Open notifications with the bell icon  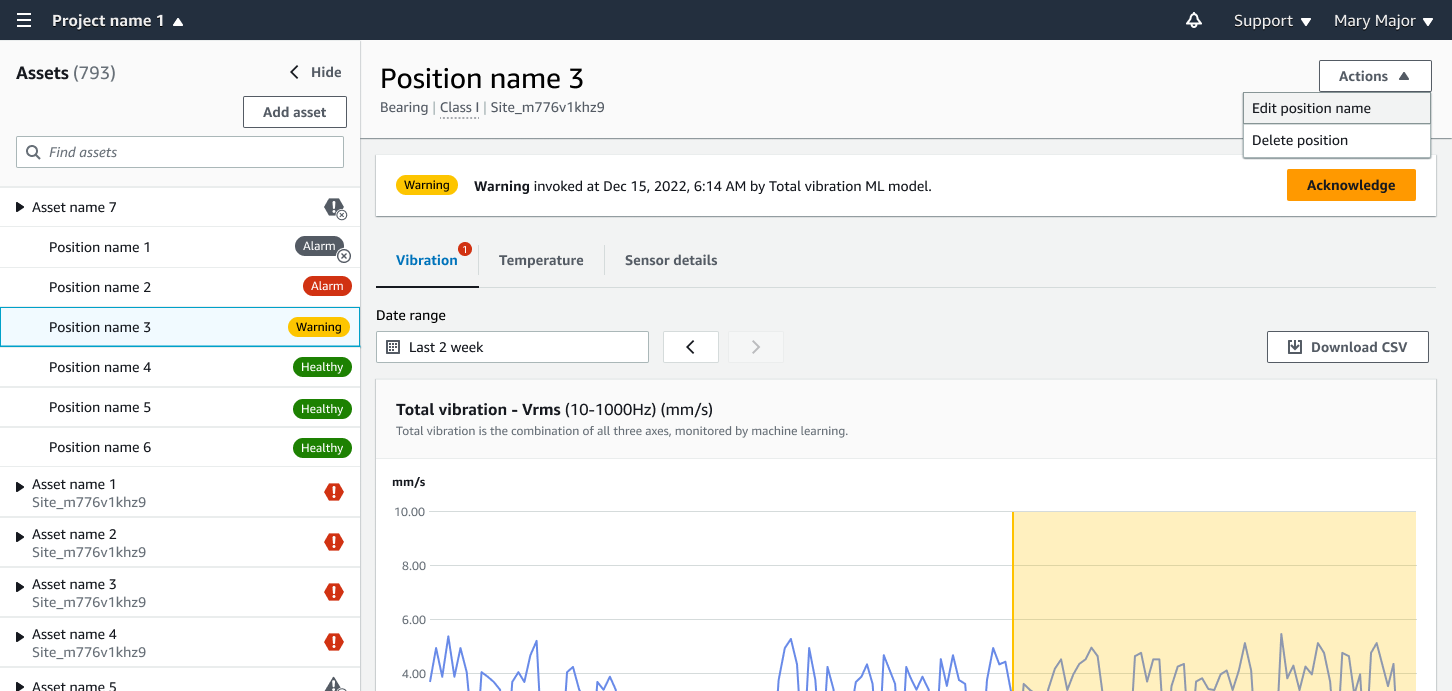click(1193, 20)
